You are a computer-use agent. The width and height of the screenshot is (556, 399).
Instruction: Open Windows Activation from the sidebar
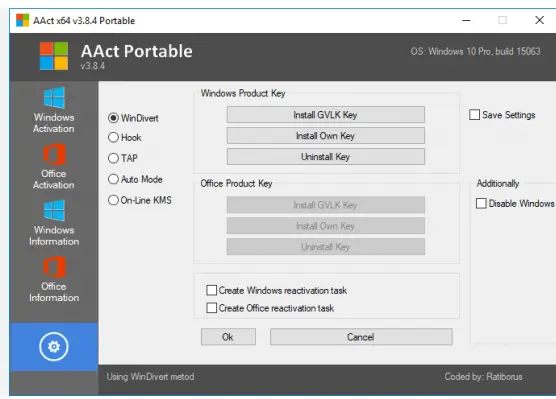tap(54, 110)
